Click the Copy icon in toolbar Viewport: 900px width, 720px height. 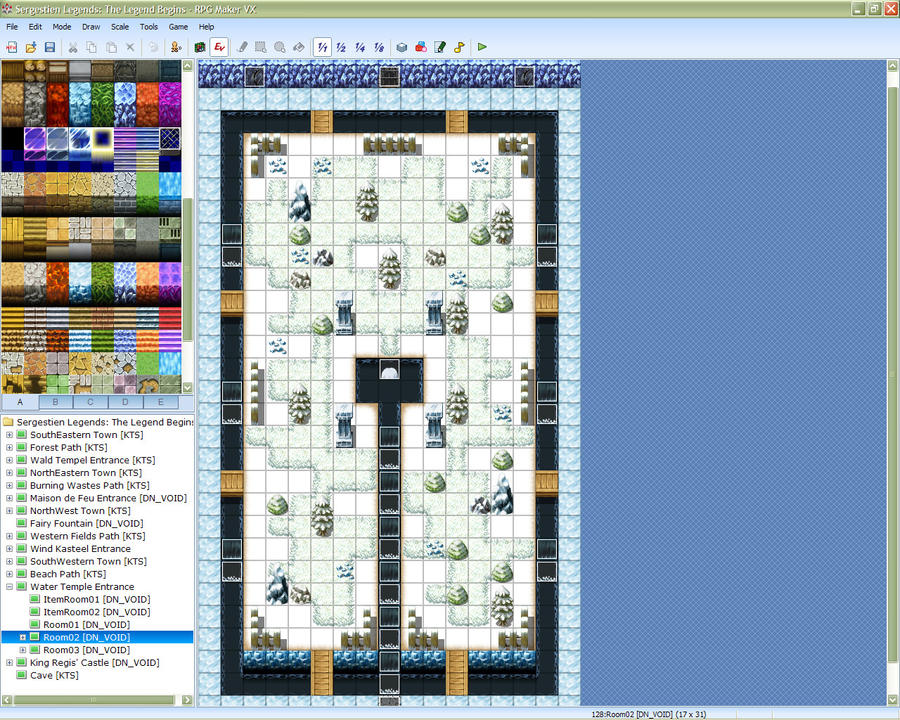[92, 47]
